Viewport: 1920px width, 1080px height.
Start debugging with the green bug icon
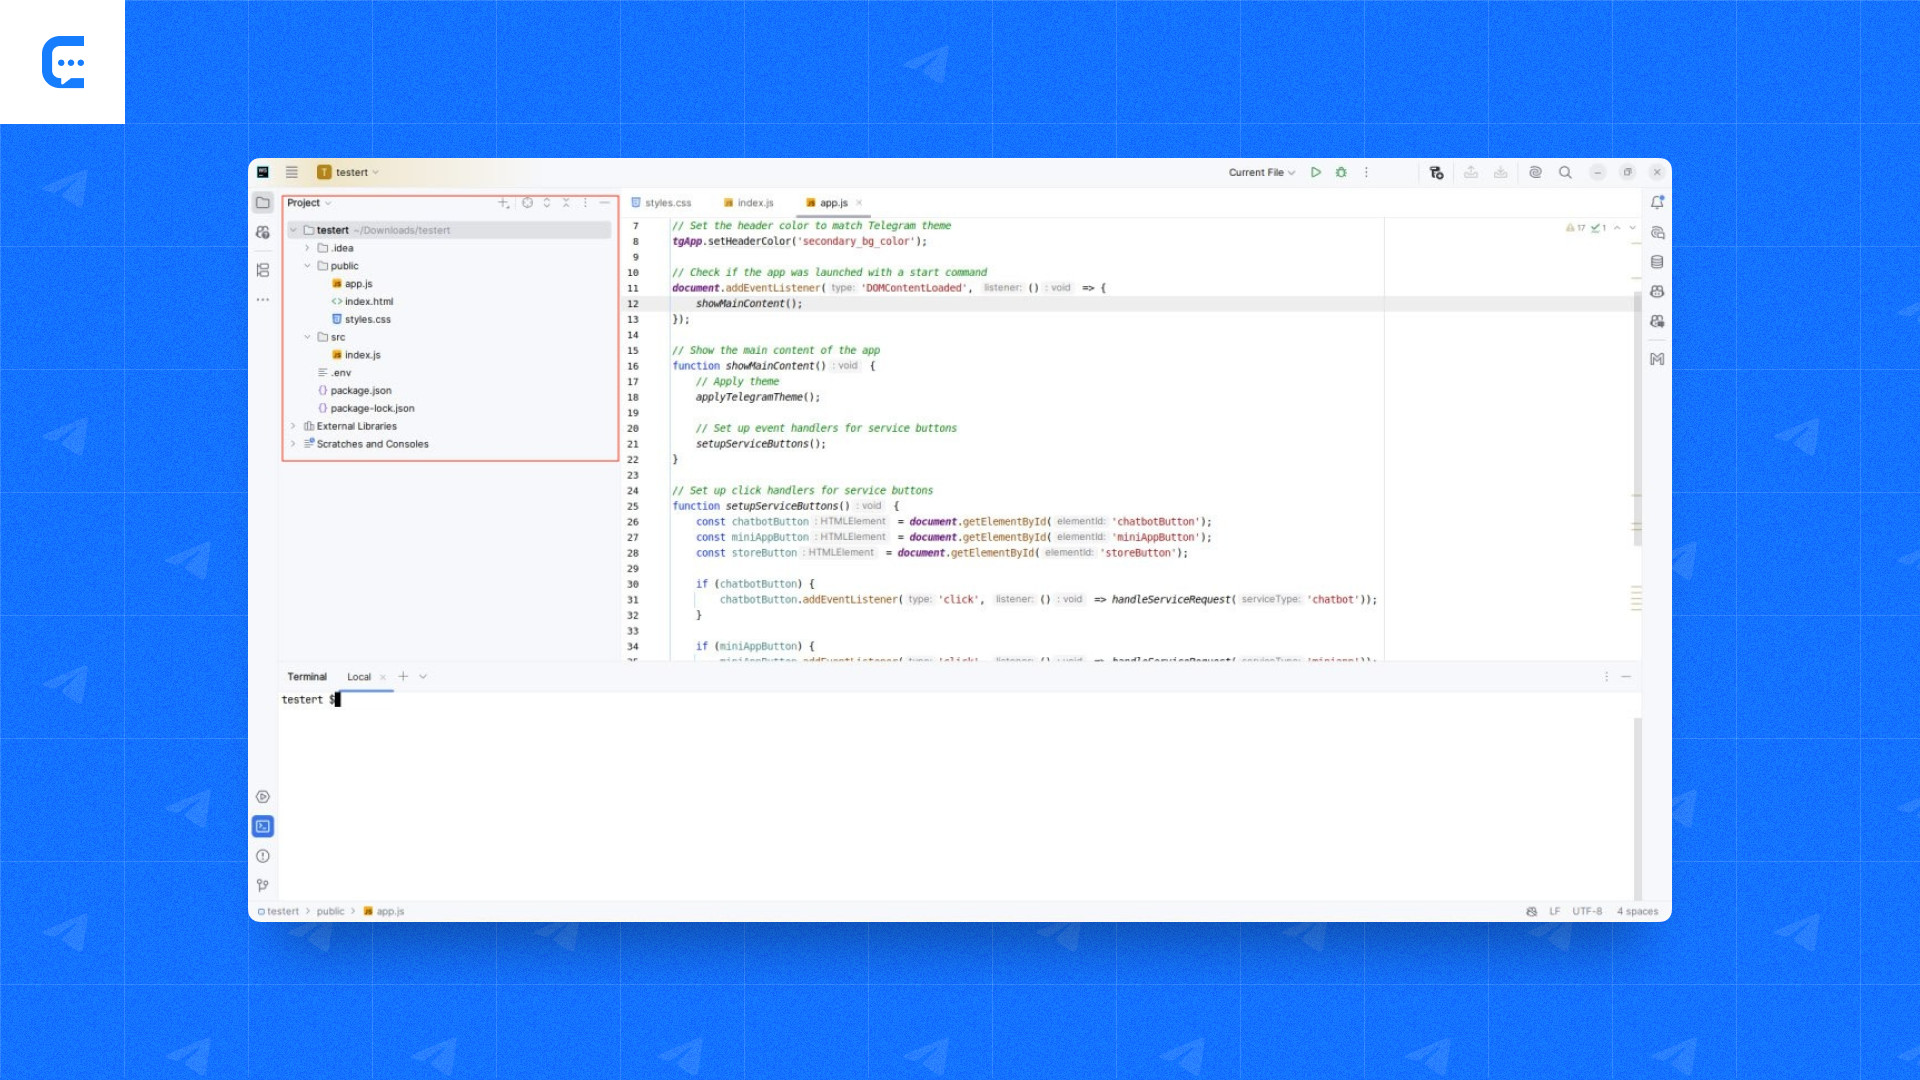click(1341, 172)
